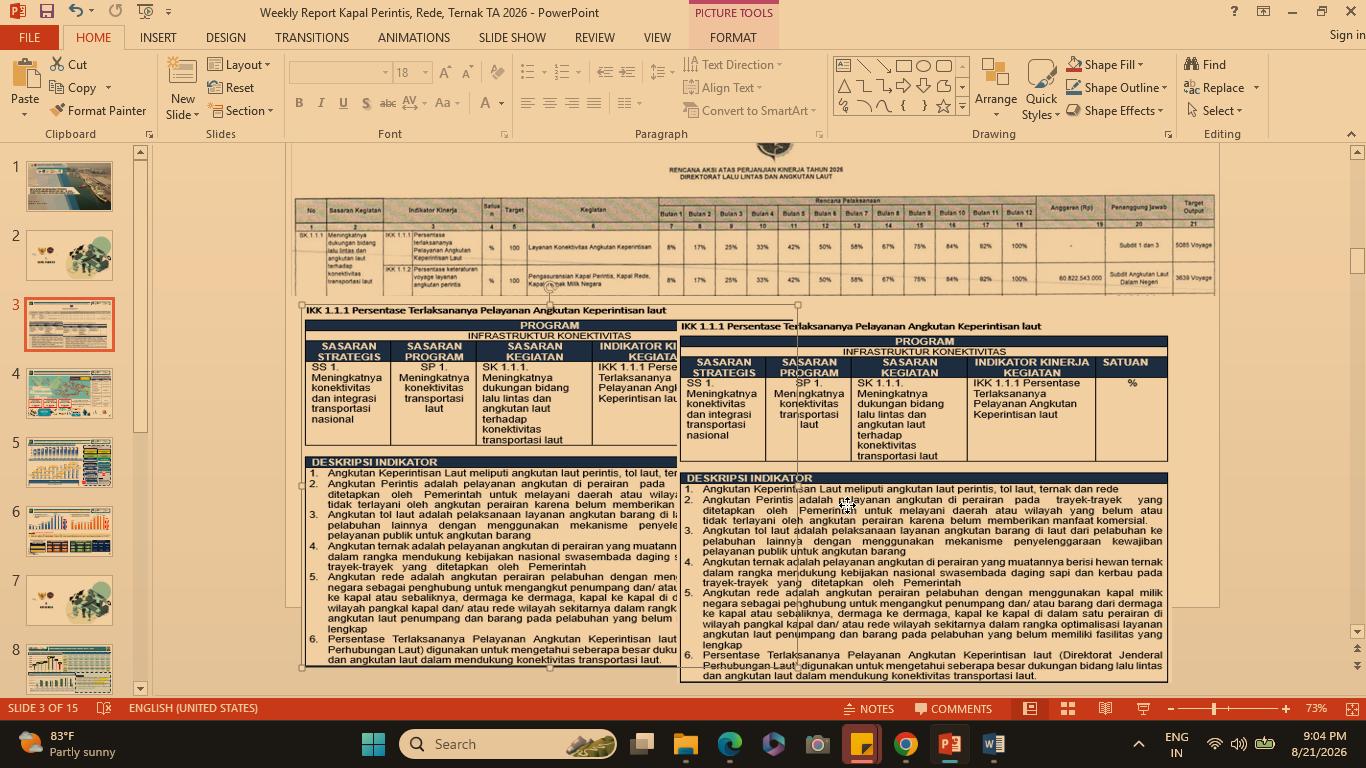Image resolution: width=1366 pixels, height=768 pixels.
Task: Switch to the Format tab
Action: pyautogui.click(x=733, y=37)
